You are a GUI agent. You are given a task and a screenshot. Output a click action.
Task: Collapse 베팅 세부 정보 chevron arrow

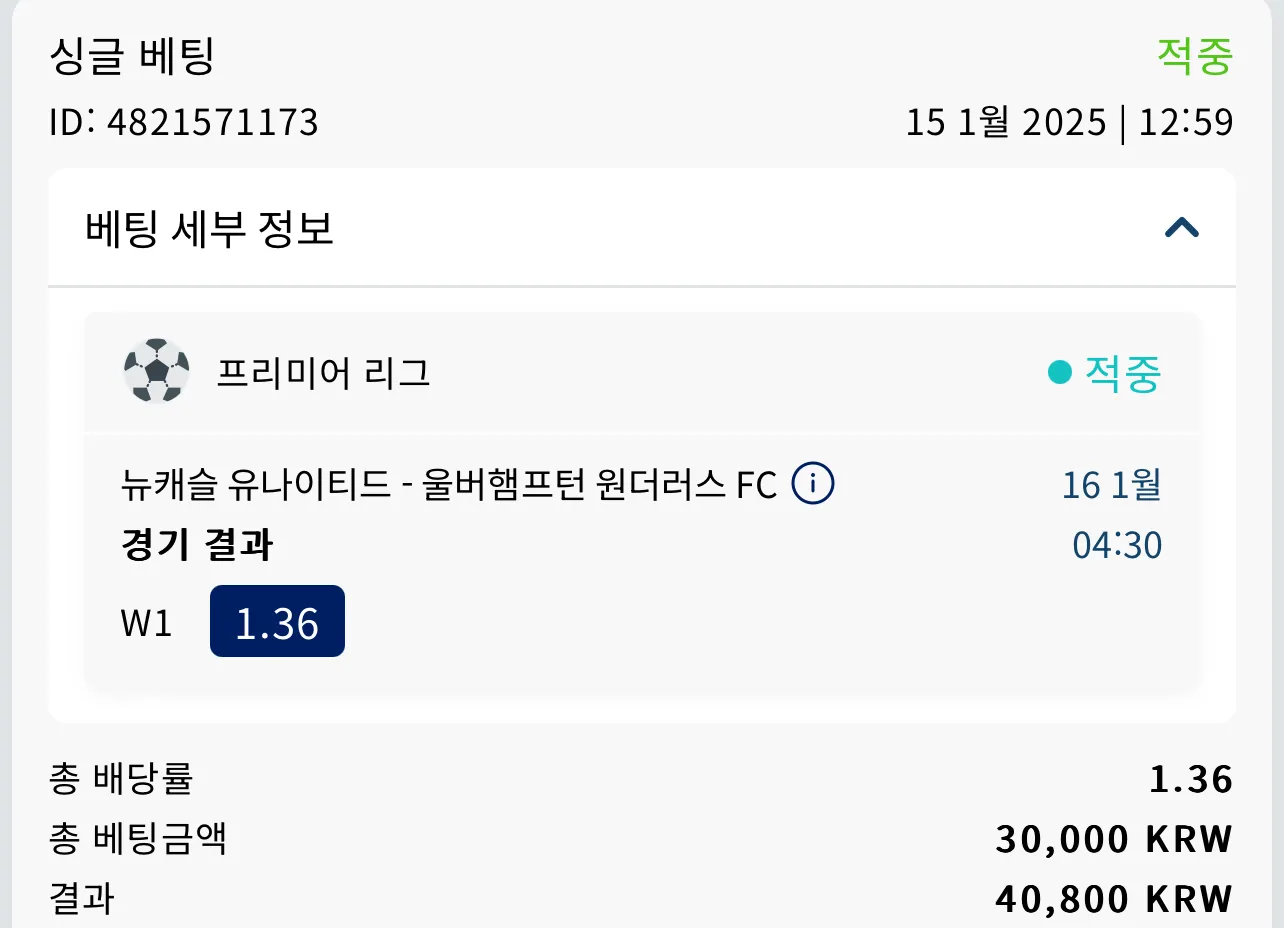(1182, 229)
